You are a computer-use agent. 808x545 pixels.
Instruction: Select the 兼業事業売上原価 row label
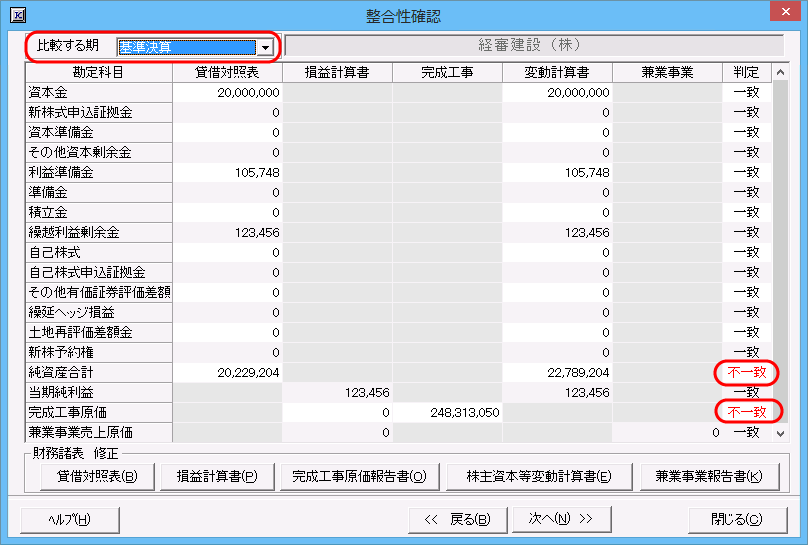click(x=98, y=433)
